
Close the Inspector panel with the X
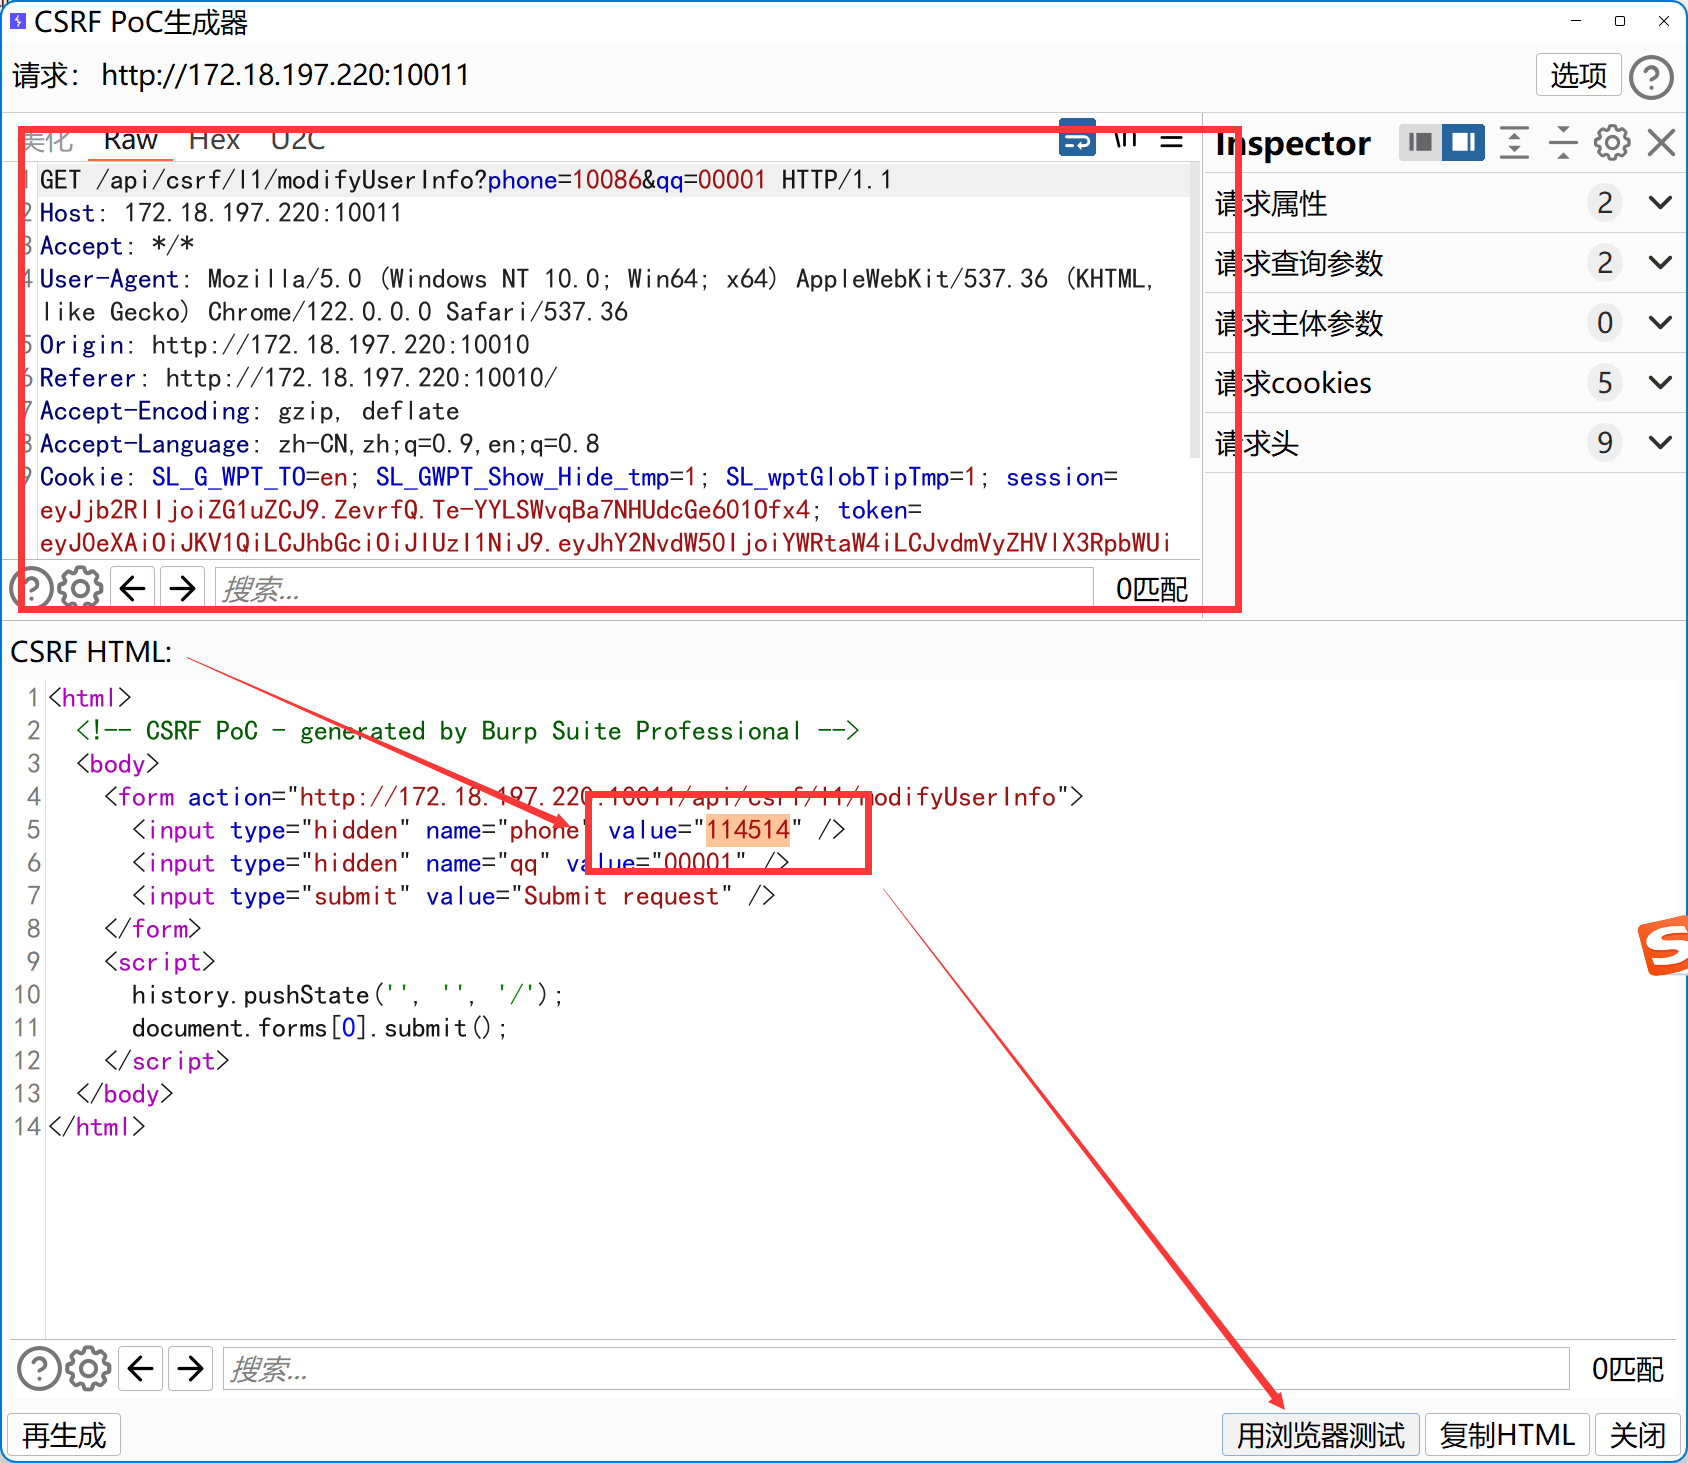[1661, 143]
